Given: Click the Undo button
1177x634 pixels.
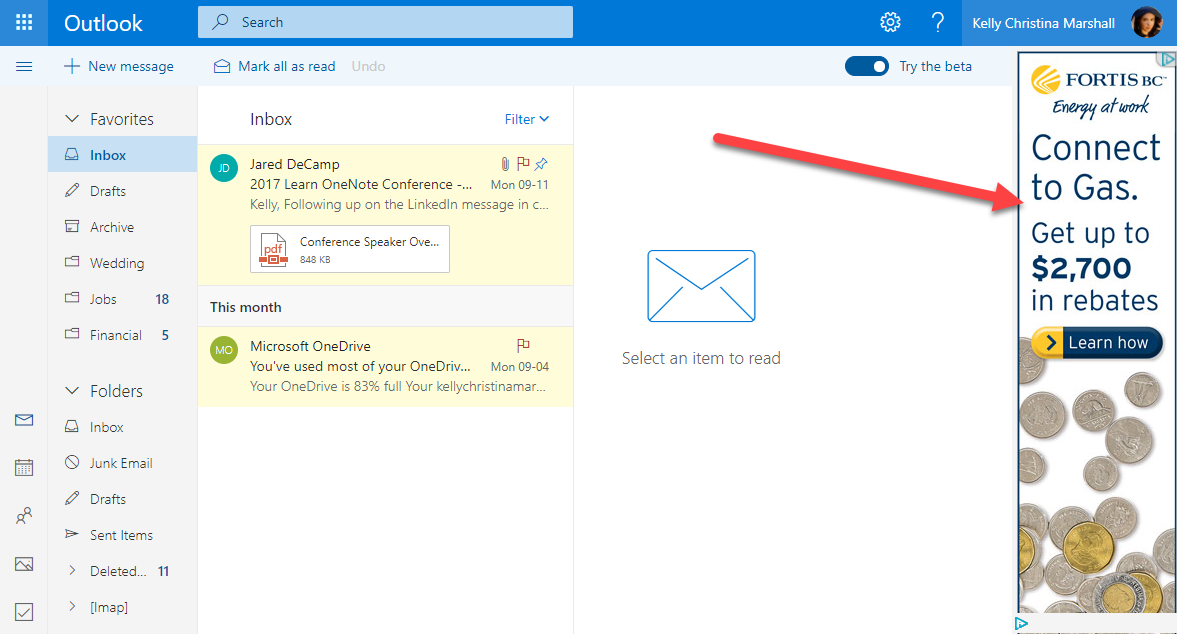Looking at the screenshot, I should [x=368, y=66].
